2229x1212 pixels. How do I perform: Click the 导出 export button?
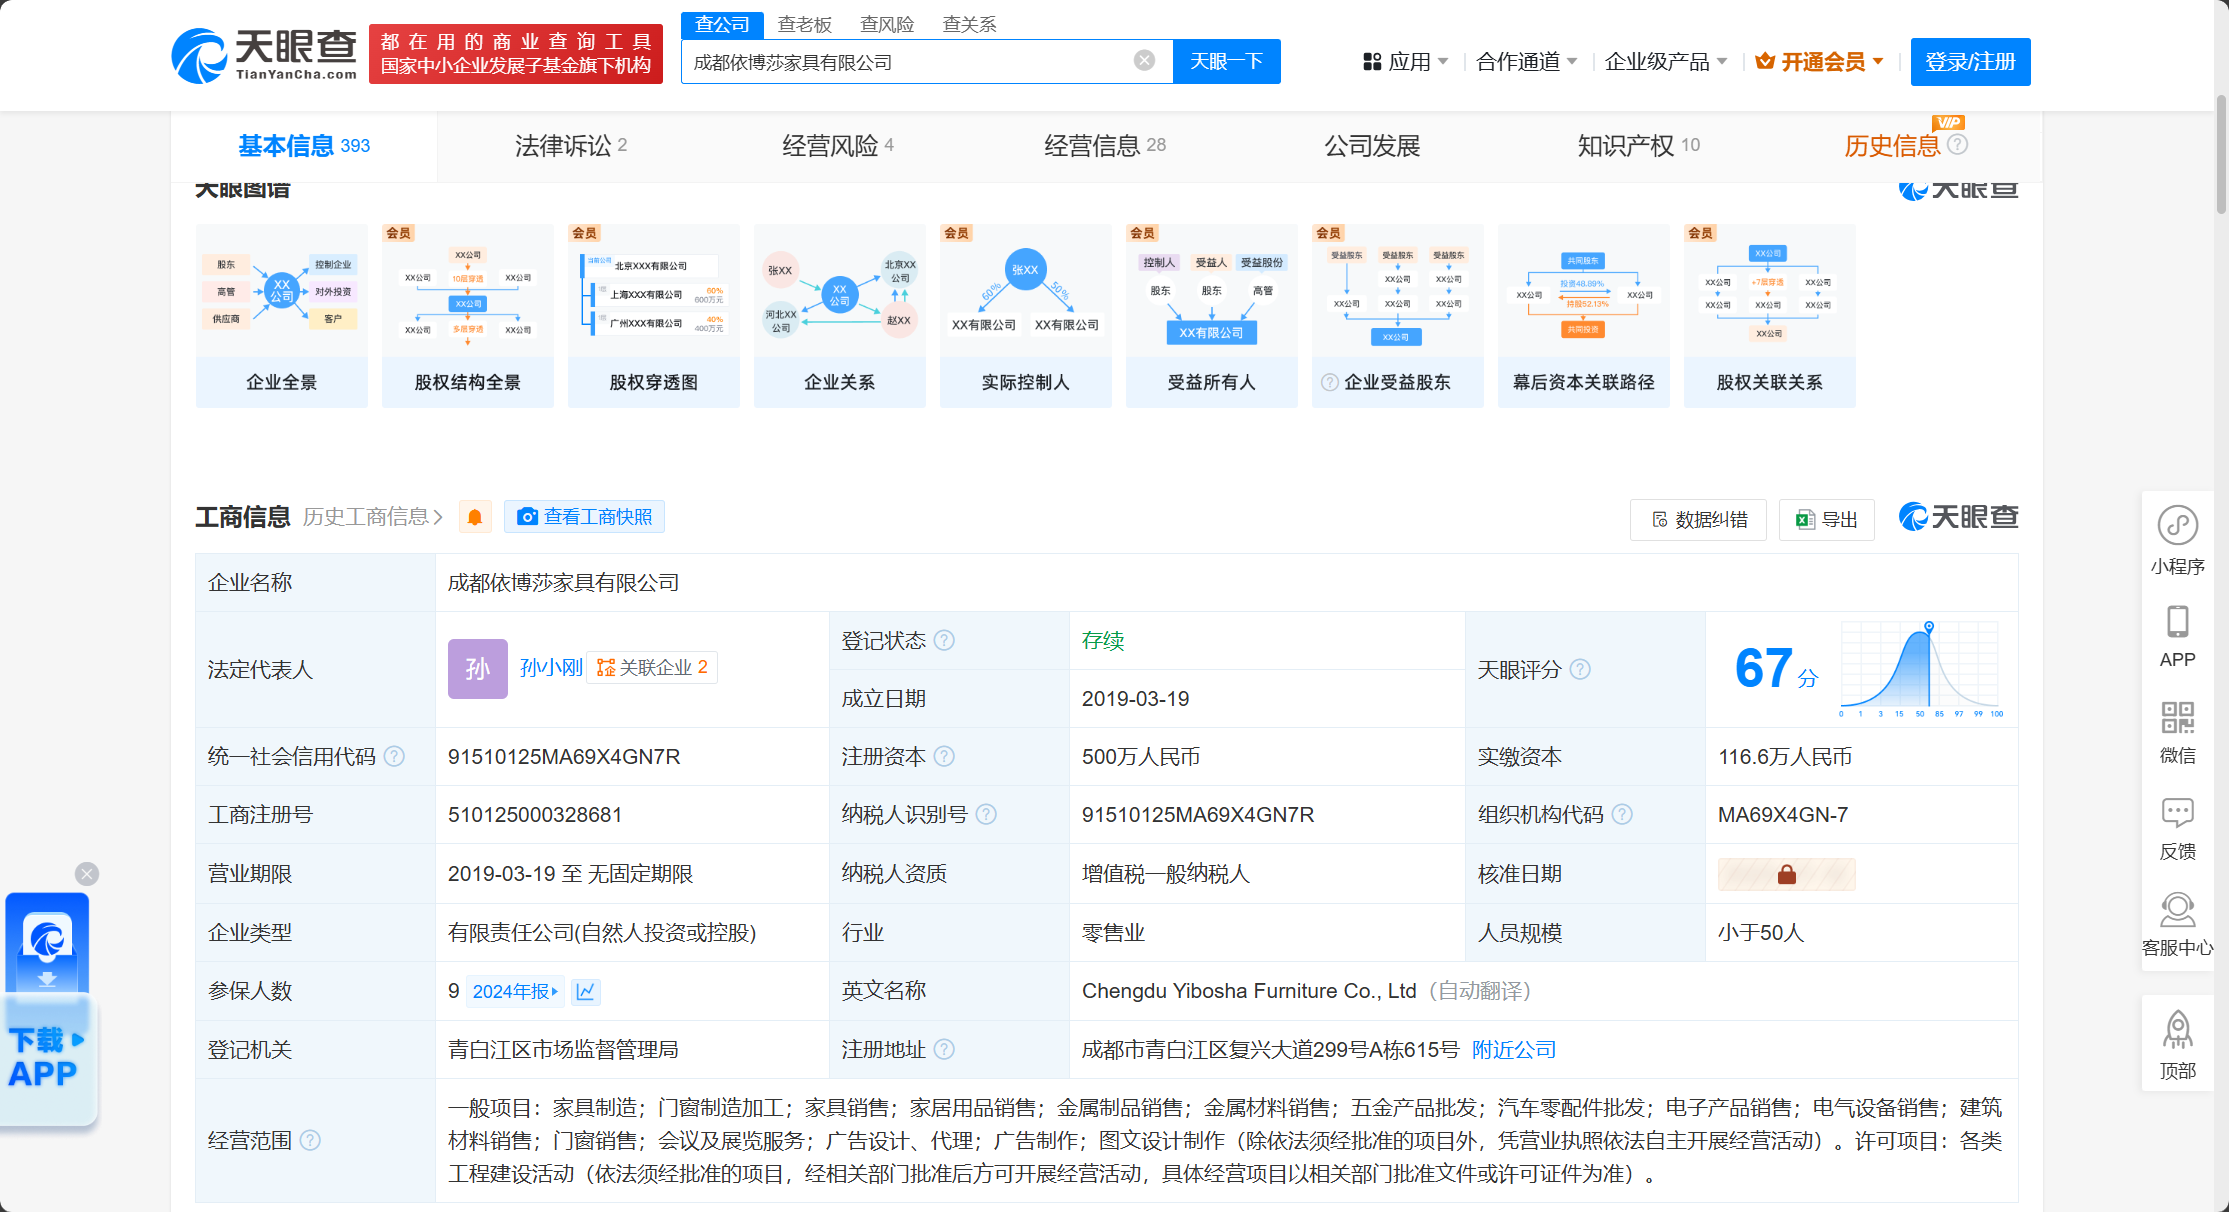(x=1826, y=520)
